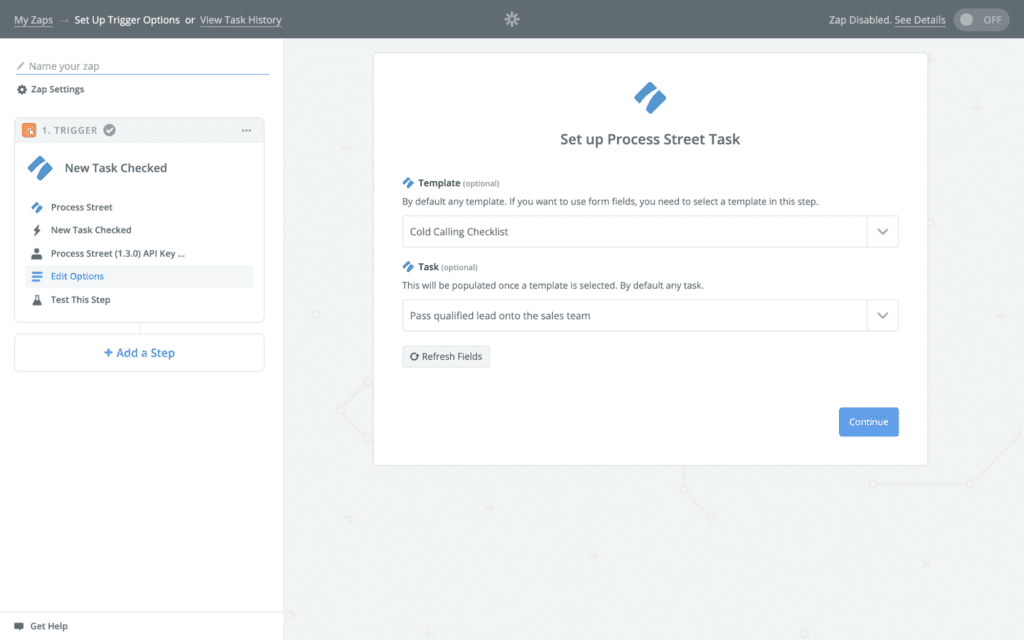
Task: Click the Zapier asterisk logo in header
Action: click(x=512, y=20)
